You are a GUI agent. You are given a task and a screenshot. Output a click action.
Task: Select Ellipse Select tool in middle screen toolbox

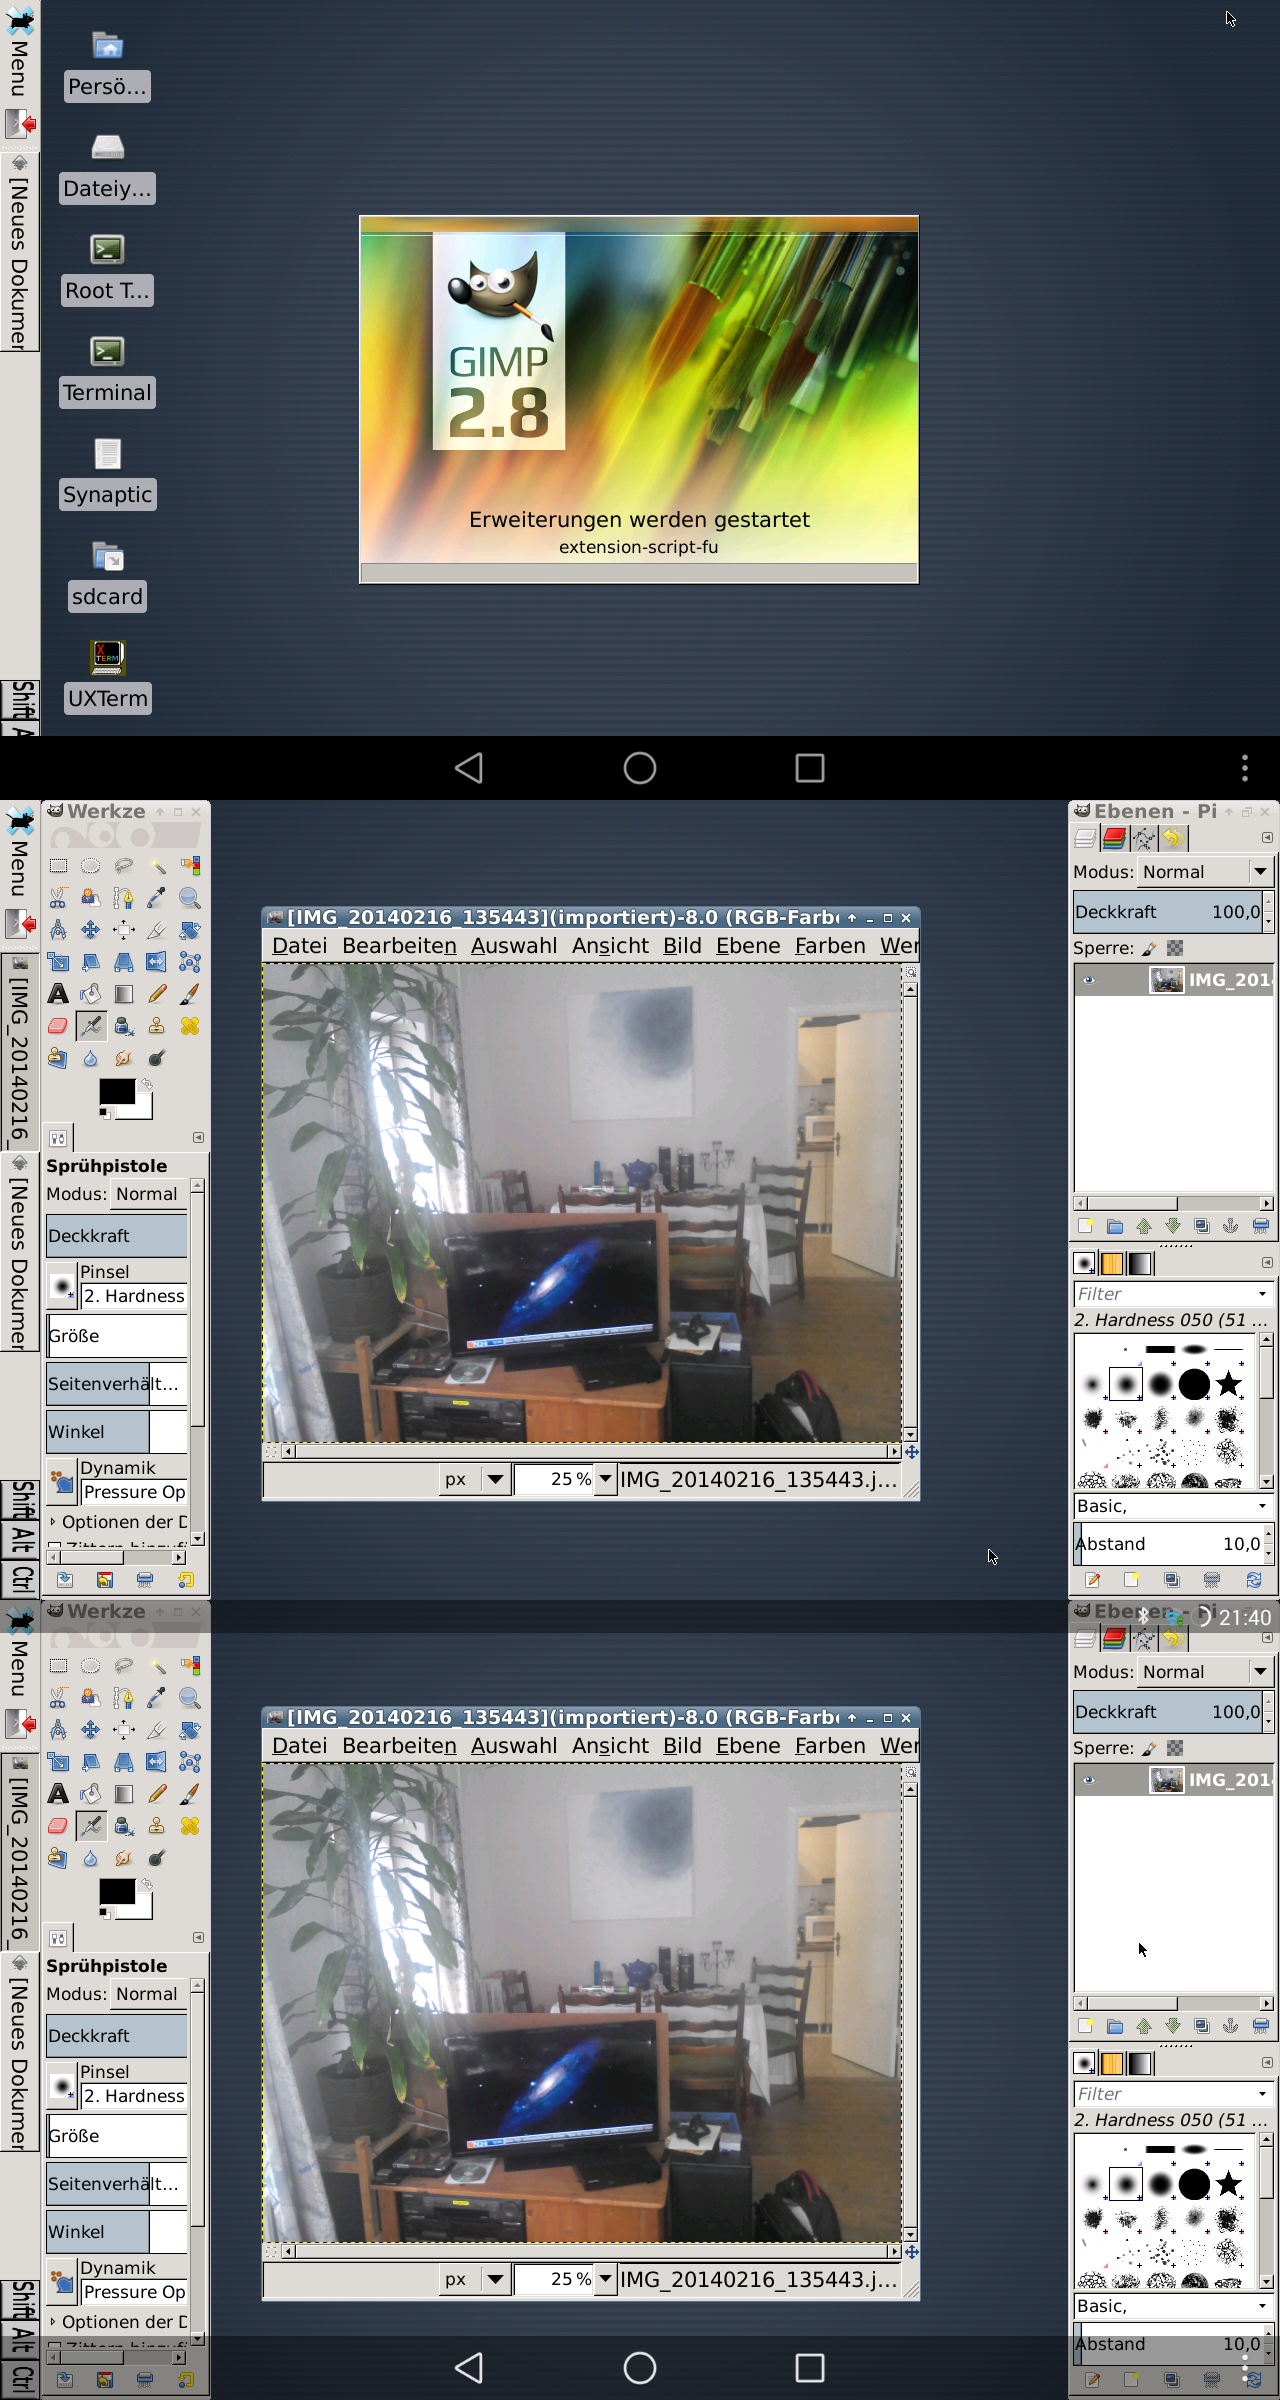[91, 866]
